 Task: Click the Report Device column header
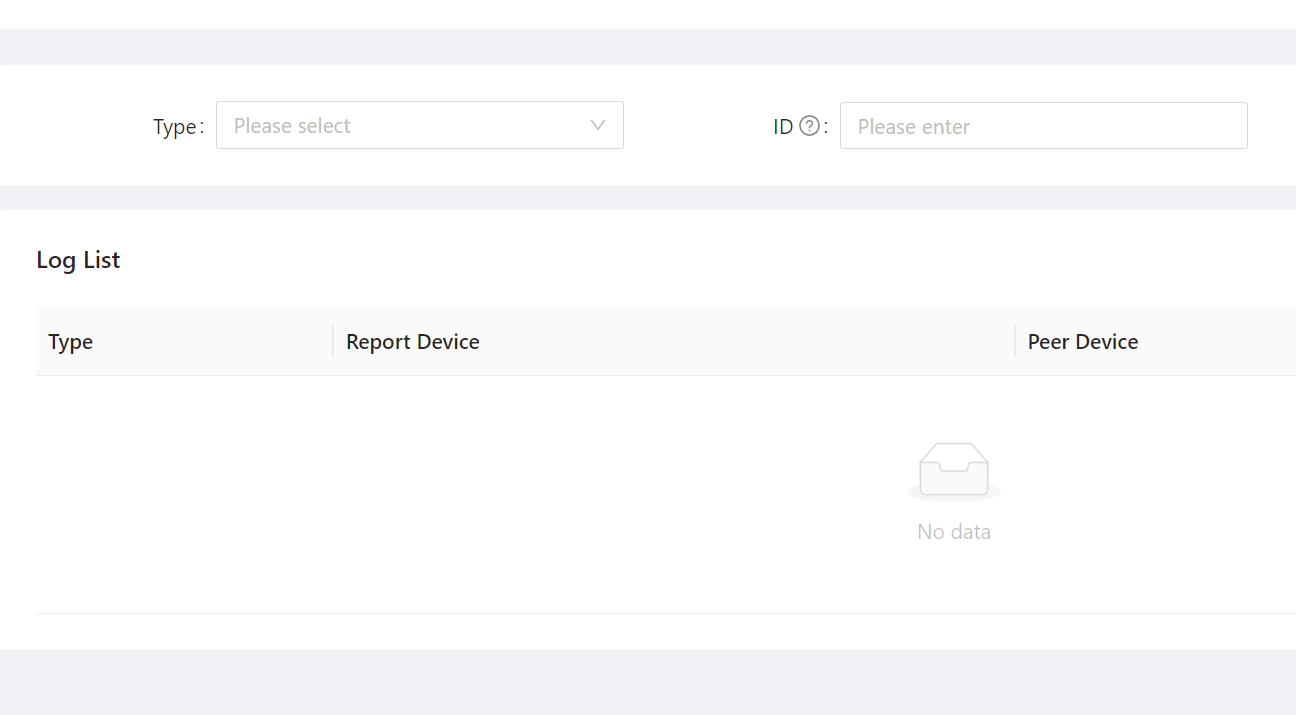[x=412, y=341]
